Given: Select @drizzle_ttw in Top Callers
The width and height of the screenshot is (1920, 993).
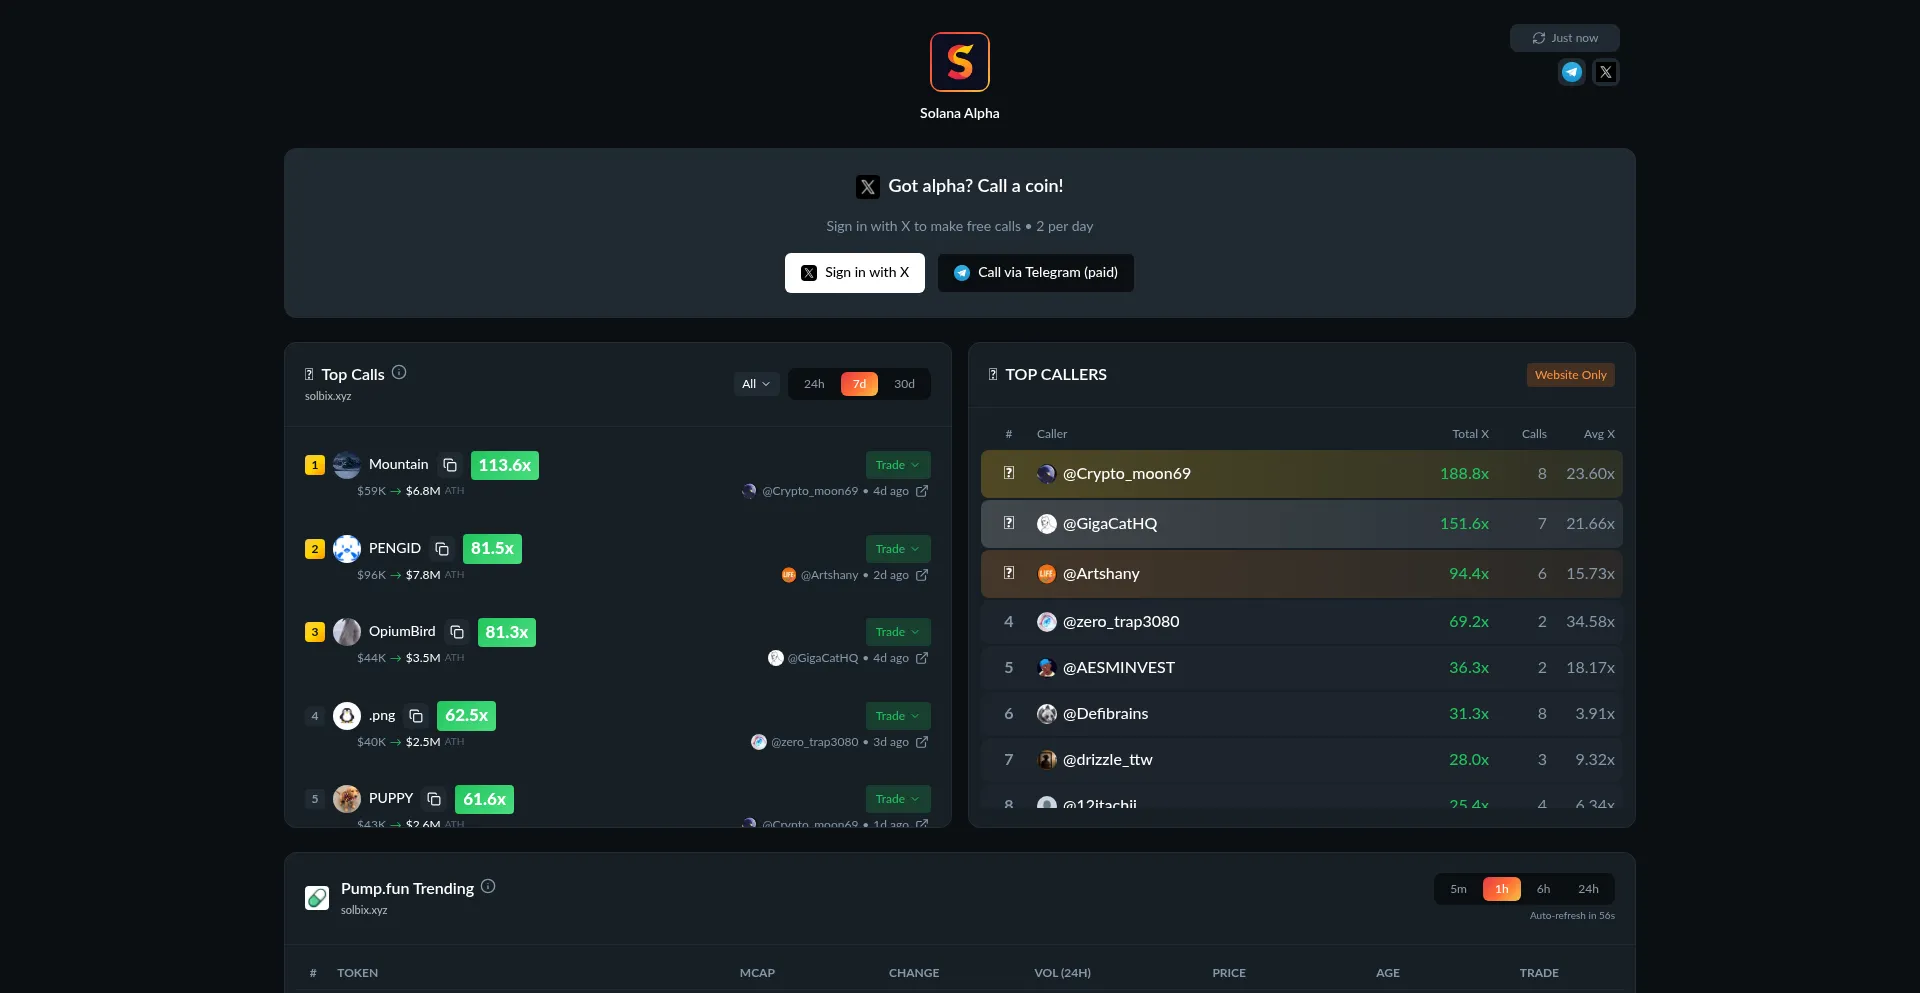Looking at the screenshot, I should (x=1302, y=760).
